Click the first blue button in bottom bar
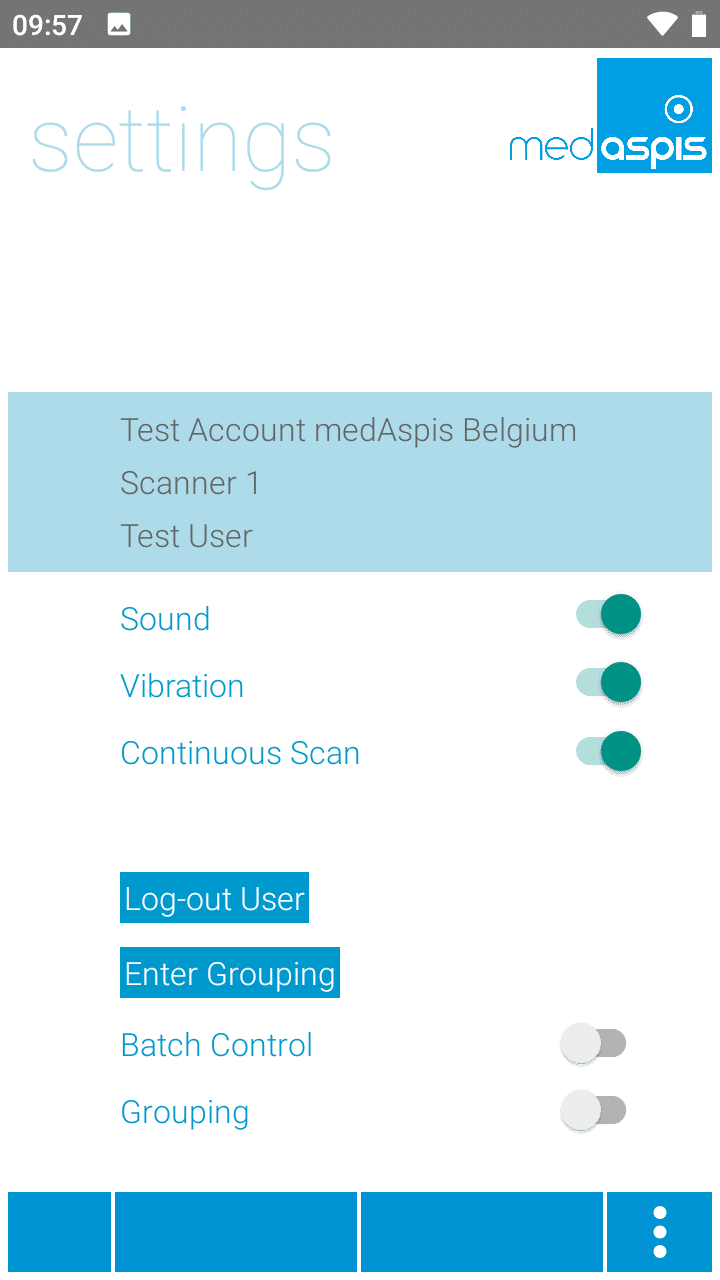This screenshot has height=1280, width=720. pyautogui.click(x=58, y=1231)
